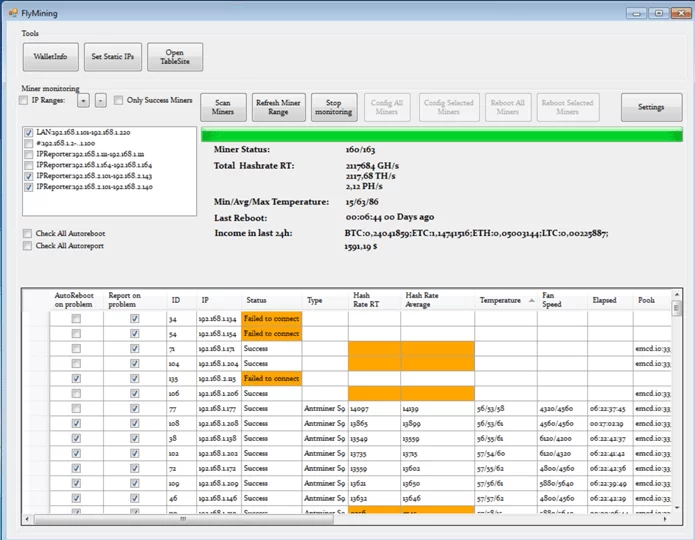
Task: Enable the Only Success Miners filter
Action: click(119, 101)
